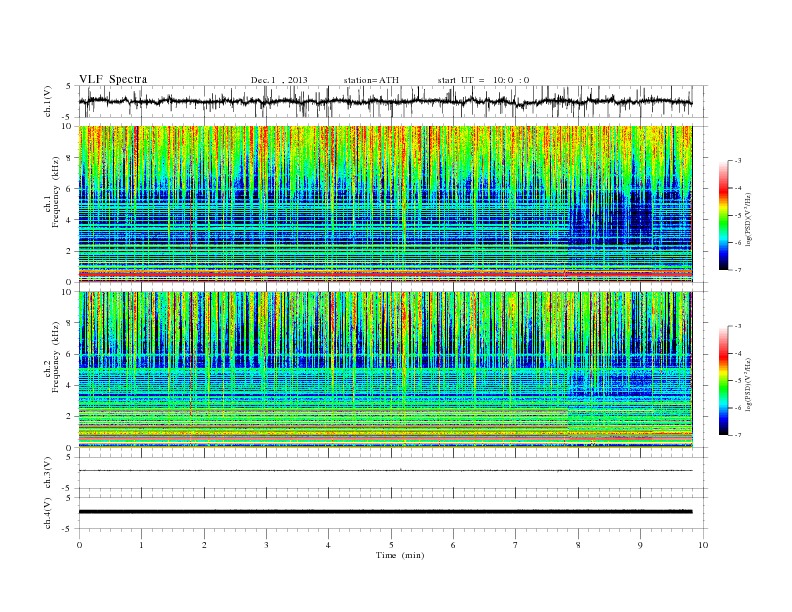Select the ch.1 "Frequency (kHz)" axis label
The height and width of the screenshot is (612, 792).
[x=56, y=192]
